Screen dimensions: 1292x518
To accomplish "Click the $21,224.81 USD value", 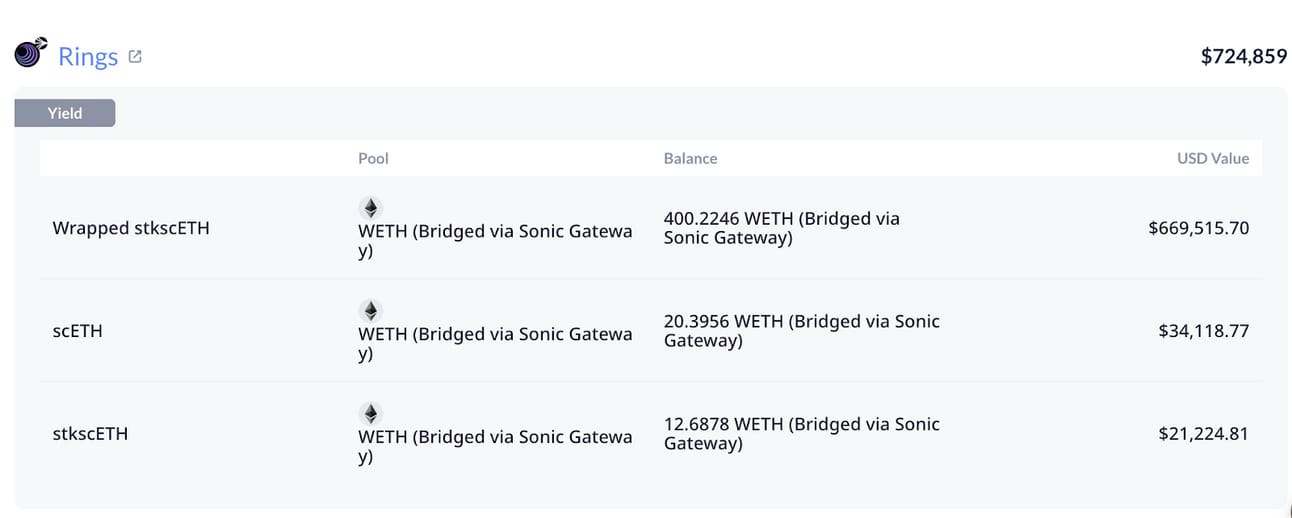I will (x=1204, y=434).
